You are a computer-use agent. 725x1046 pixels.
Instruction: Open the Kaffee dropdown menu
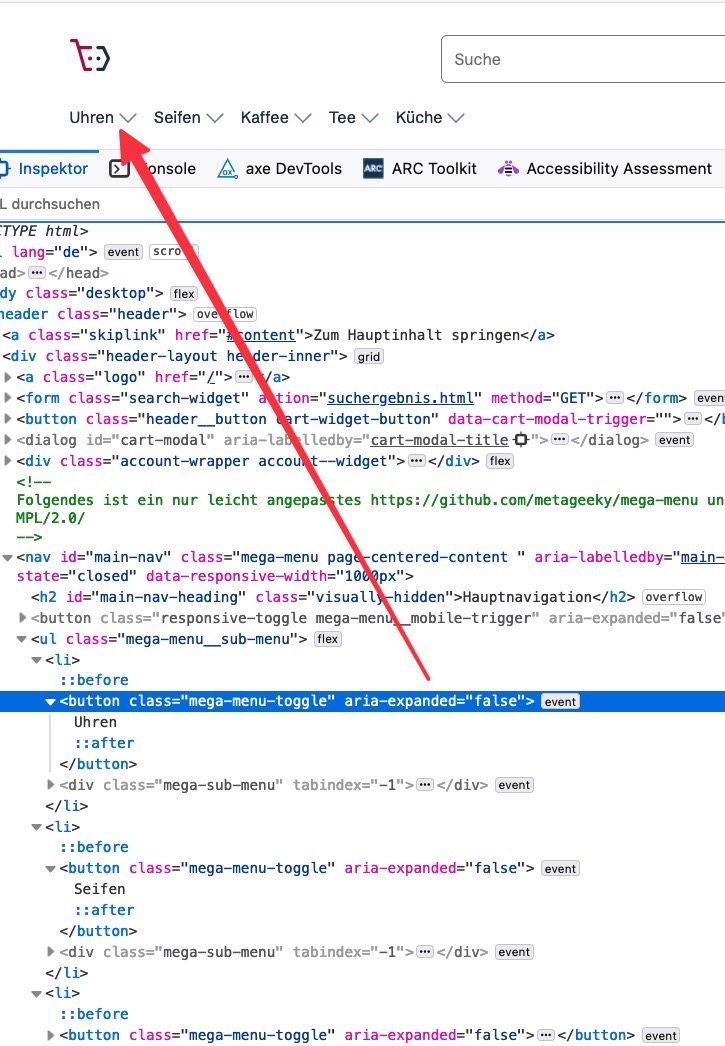pyautogui.click(x=275, y=118)
